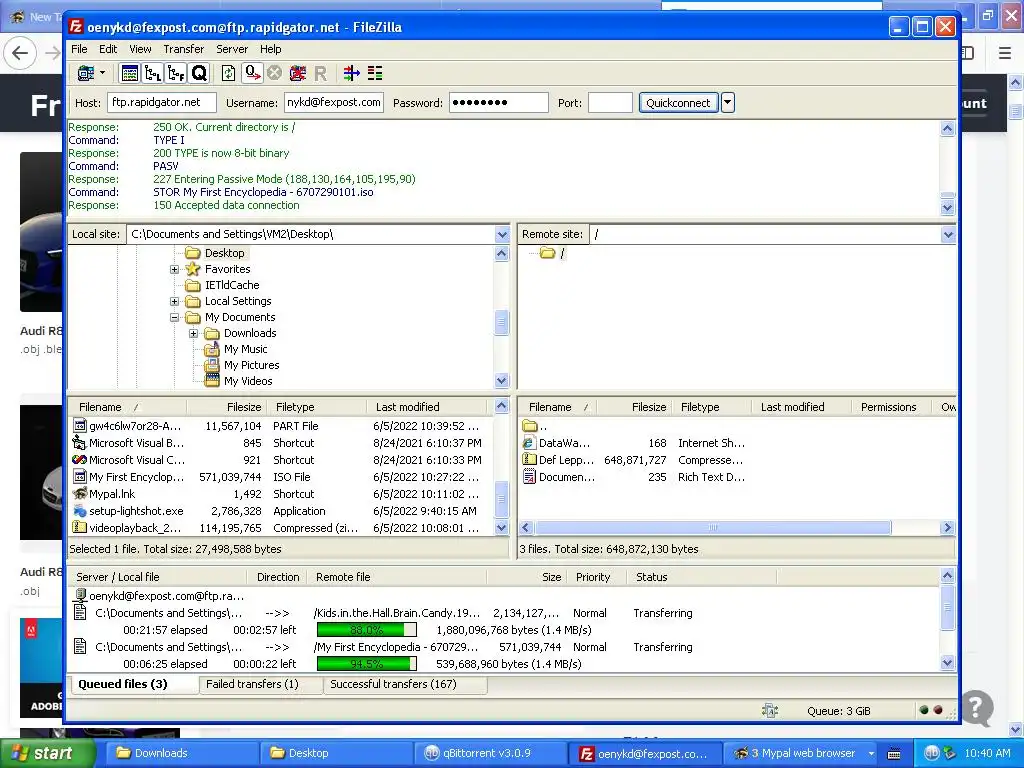This screenshot has height=768, width=1024.
Task: Open the Local site path dropdown
Action: 502,234
